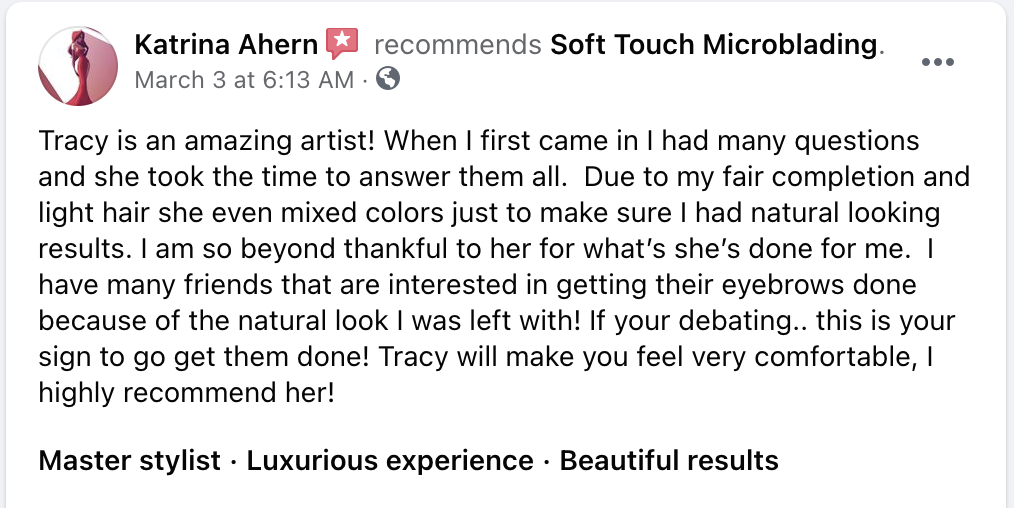1014x508 pixels.
Task: Click the "highly recommend her!" closing line
Action: click(x=185, y=393)
